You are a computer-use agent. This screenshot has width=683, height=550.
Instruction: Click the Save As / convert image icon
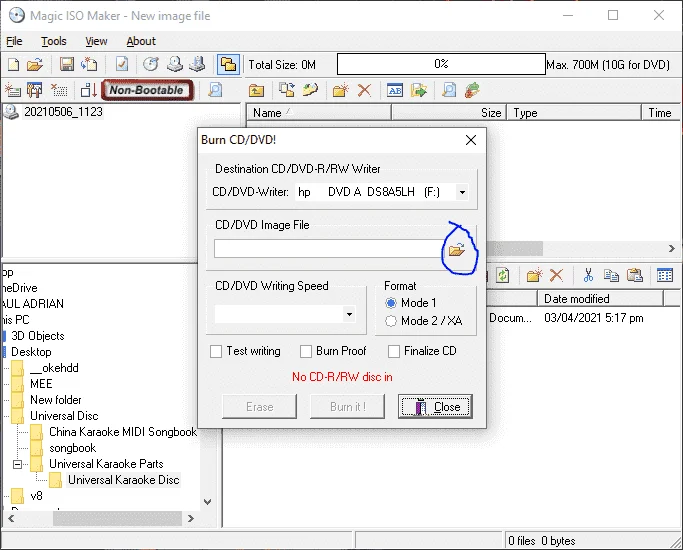[89, 64]
